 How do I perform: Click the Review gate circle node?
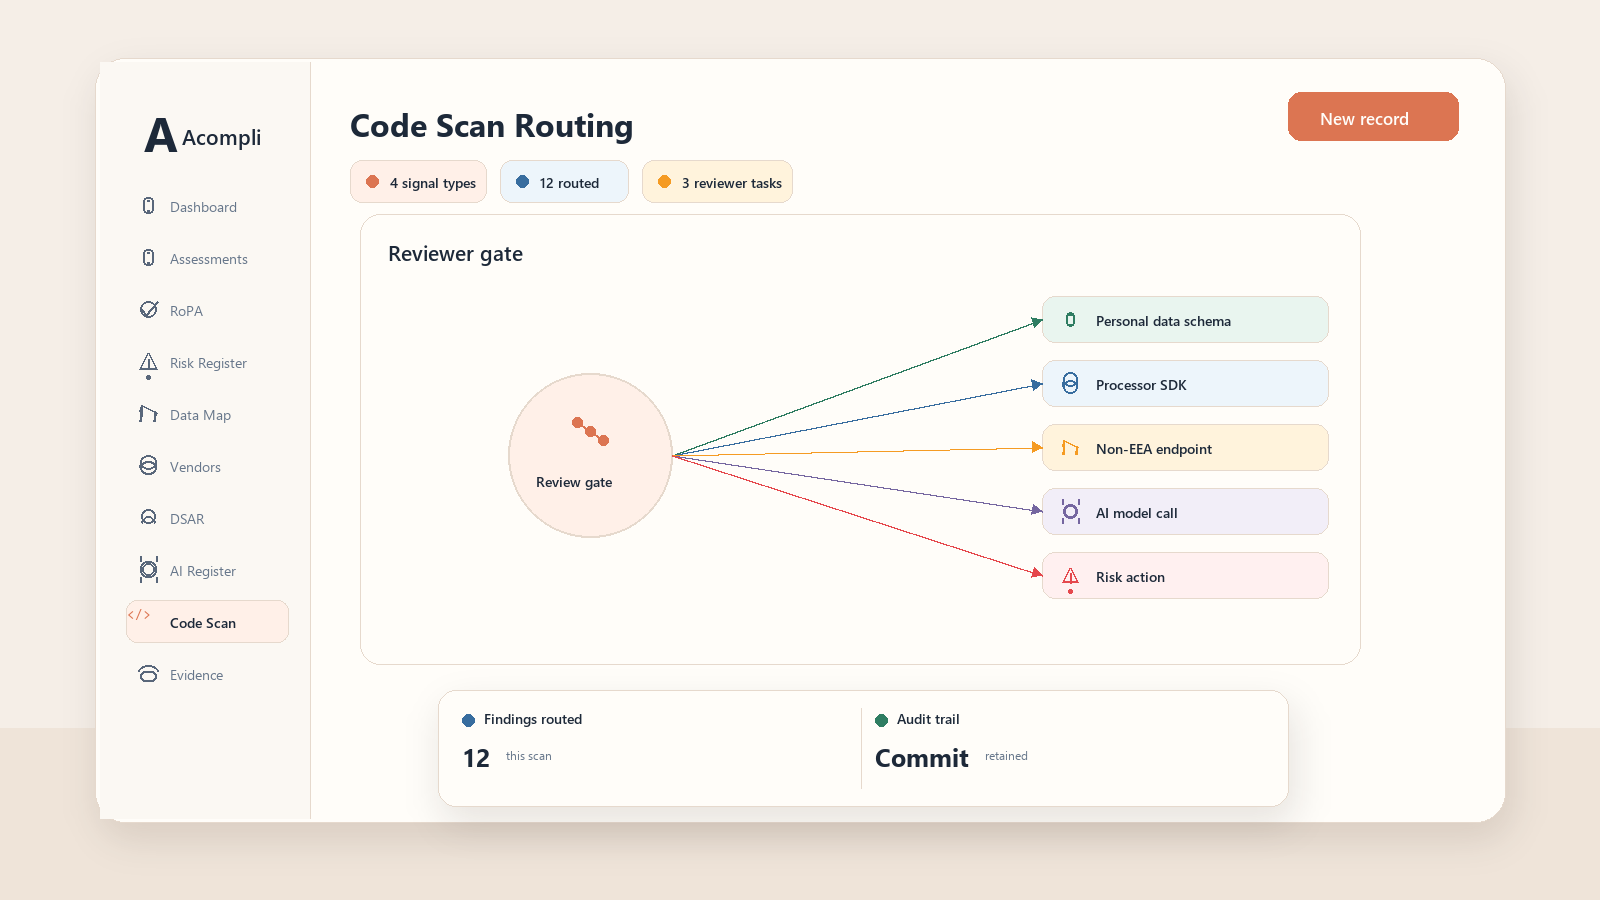tap(590, 456)
